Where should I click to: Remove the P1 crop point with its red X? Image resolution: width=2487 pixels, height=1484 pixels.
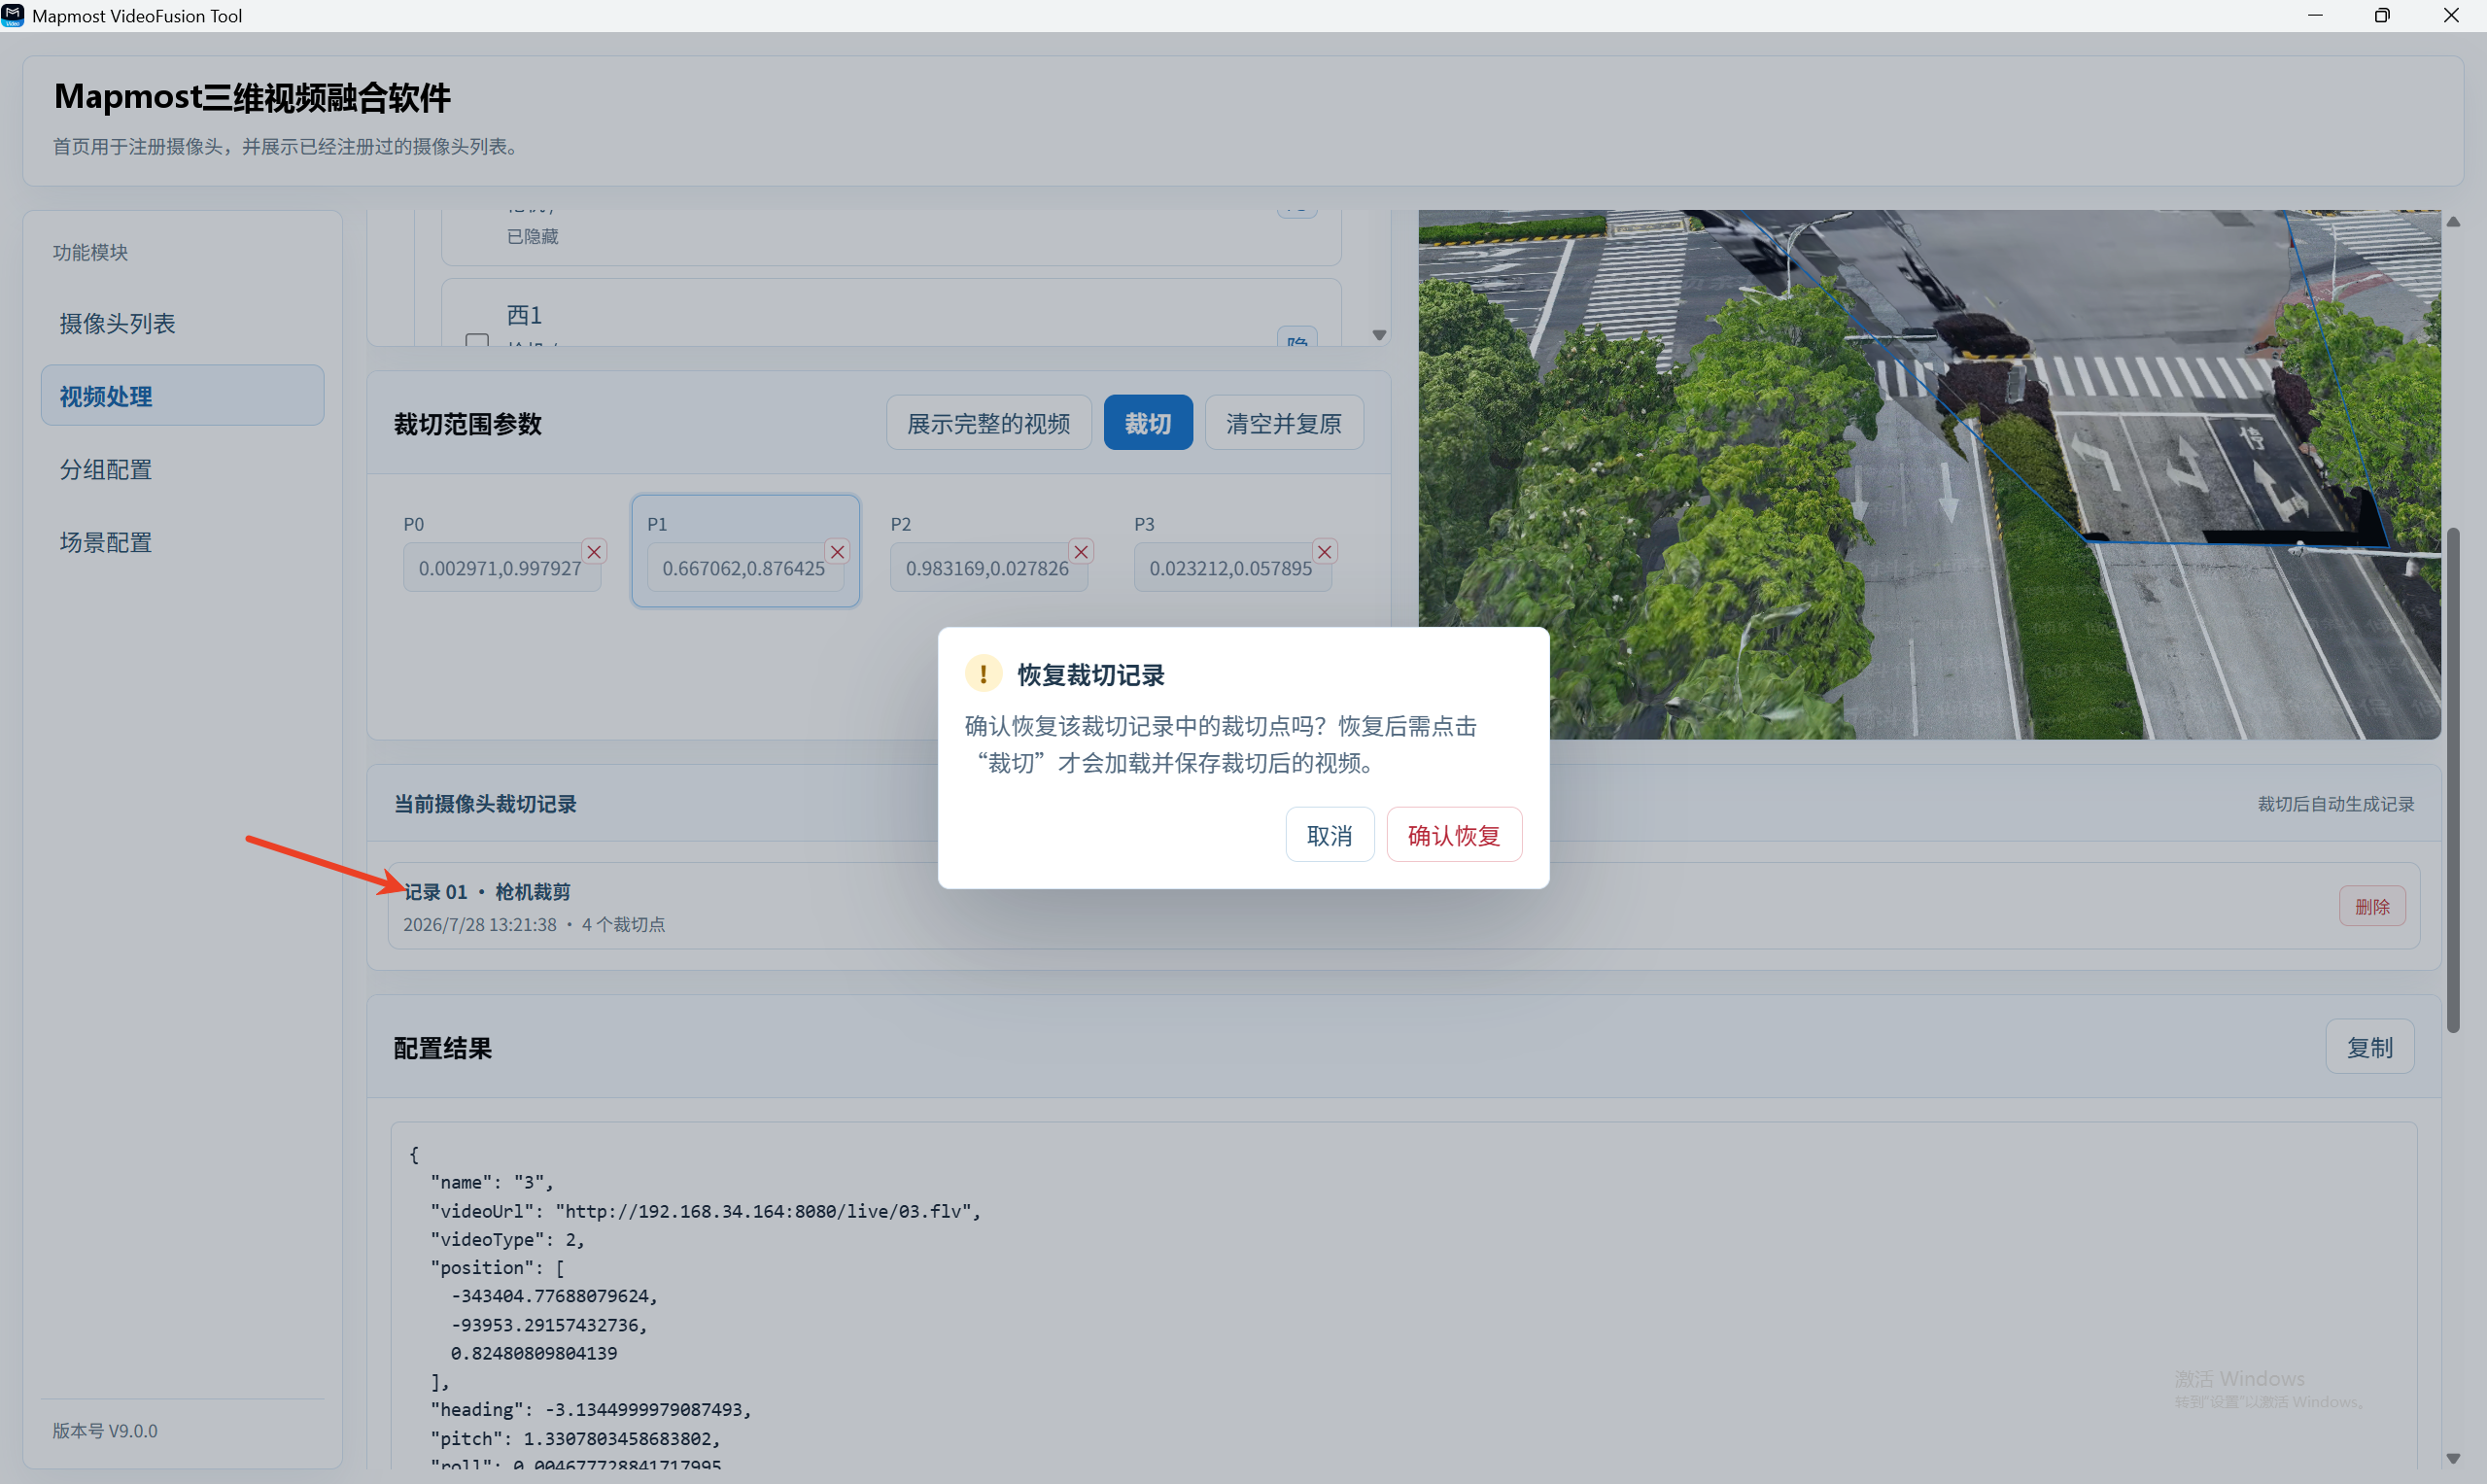837,552
